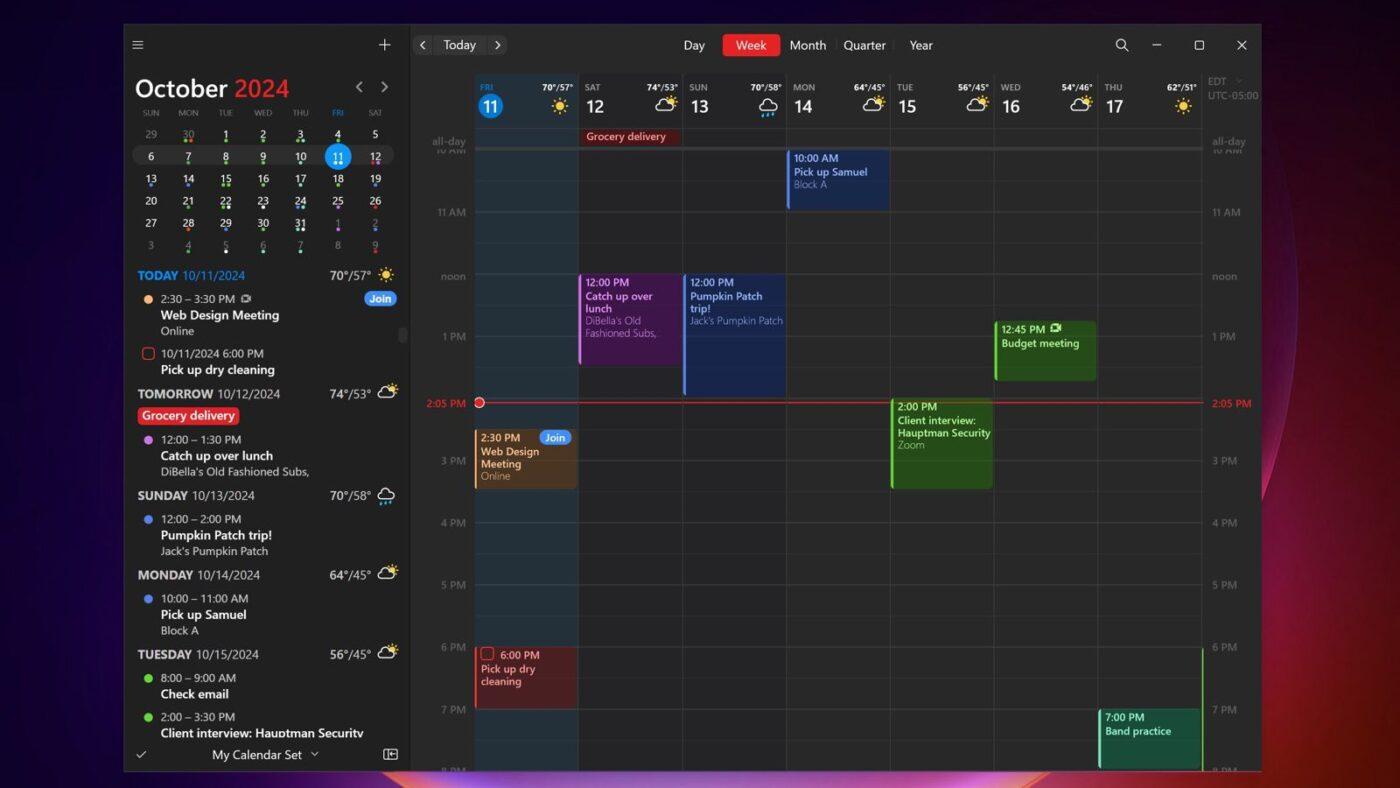The image size is (1400, 788).
Task: Open the search magnifier icon
Action: (1122, 45)
